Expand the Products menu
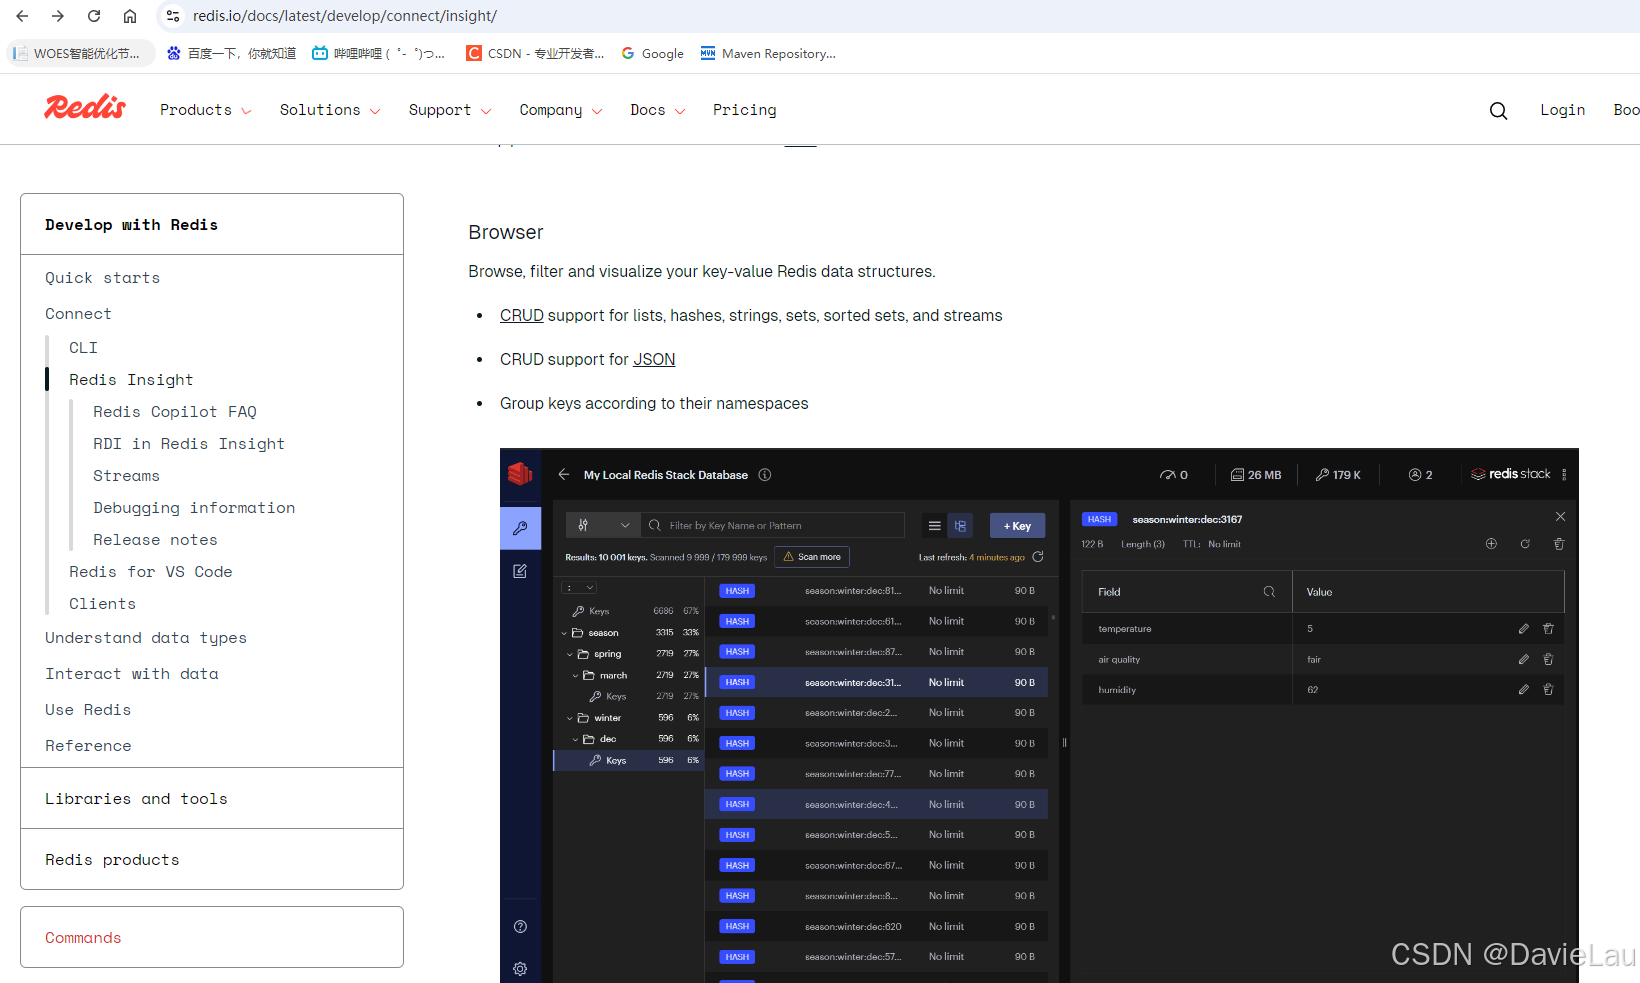This screenshot has height=983, width=1640. [206, 110]
